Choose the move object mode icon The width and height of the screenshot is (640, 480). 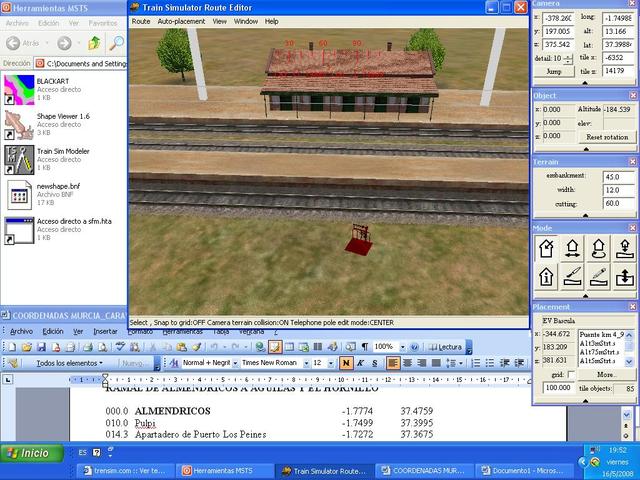574,247
